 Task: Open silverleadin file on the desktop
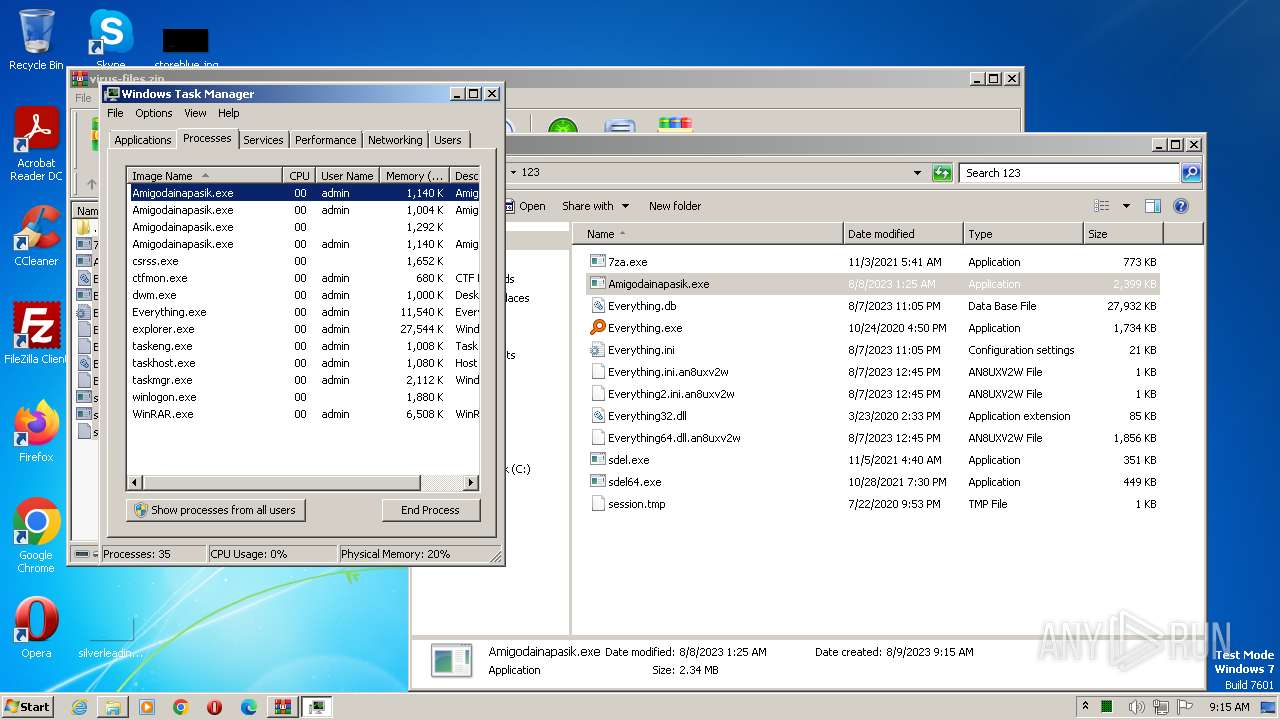pyautogui.click(x=111, y=639)
